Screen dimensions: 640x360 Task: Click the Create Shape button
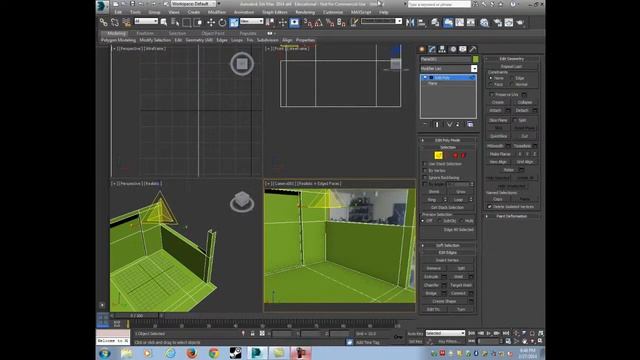[444, 301]
